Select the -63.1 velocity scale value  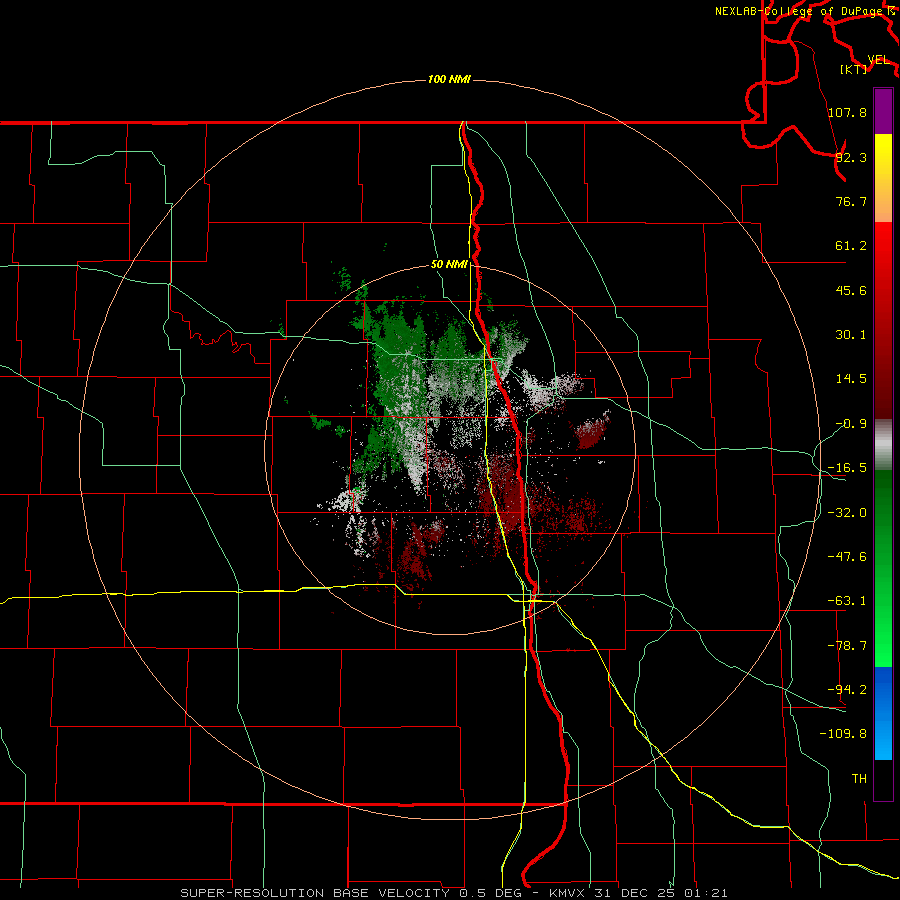(847, 601)
